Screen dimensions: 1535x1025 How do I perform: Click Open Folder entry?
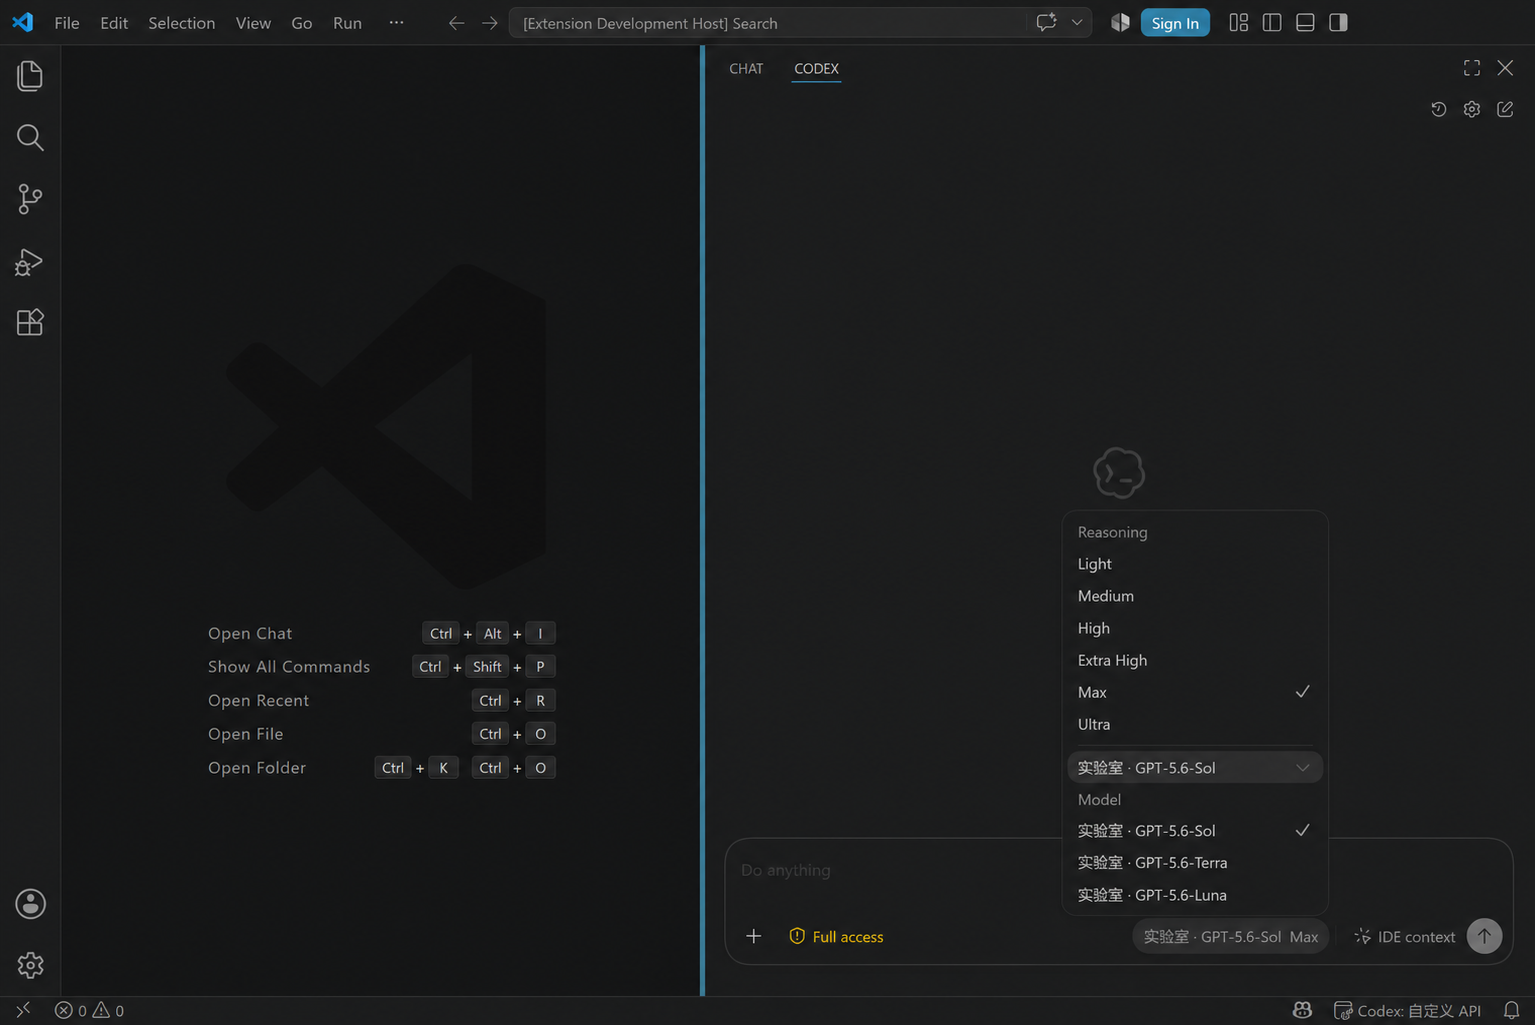381,768
